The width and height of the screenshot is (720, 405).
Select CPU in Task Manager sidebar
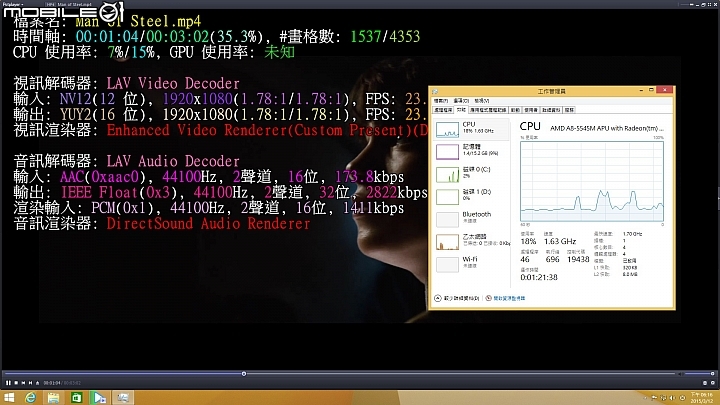pos(472,129)
